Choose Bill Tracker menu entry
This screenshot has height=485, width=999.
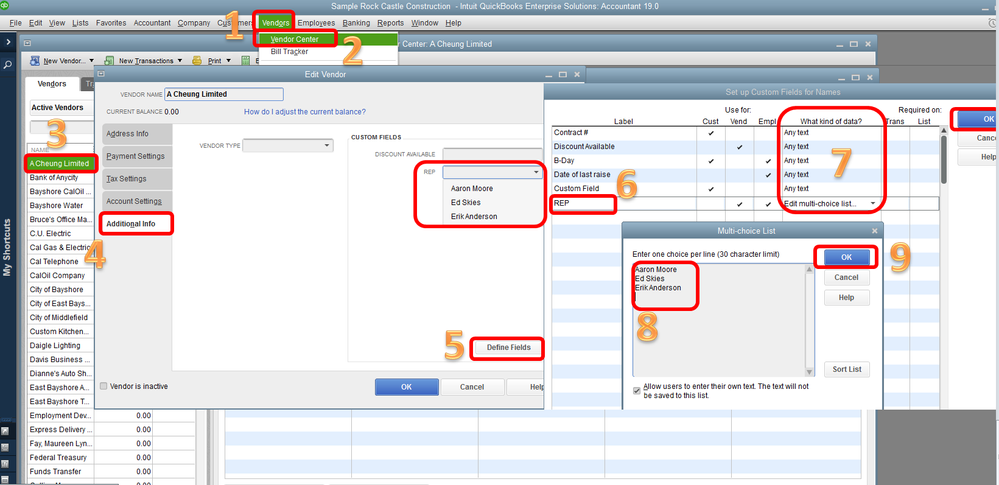(289, 52)
